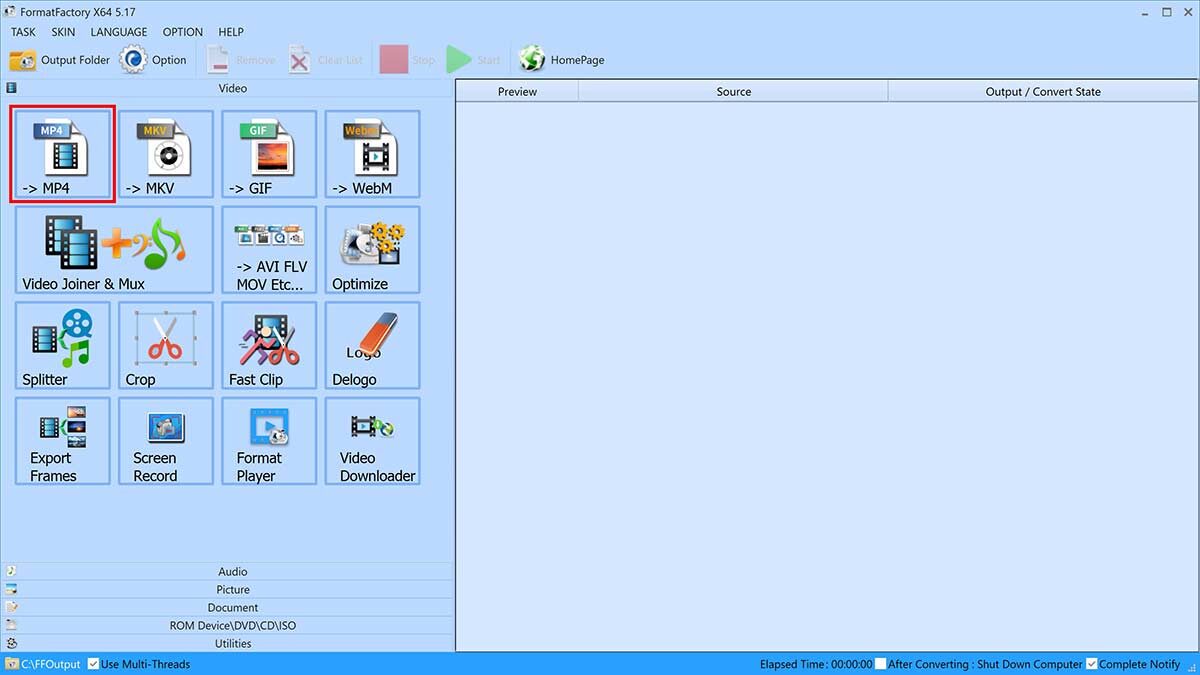Image resolution: width=1200 pixels, height=675 pixels.
Task: Open the GIF converter
Action: click(268, 153)
